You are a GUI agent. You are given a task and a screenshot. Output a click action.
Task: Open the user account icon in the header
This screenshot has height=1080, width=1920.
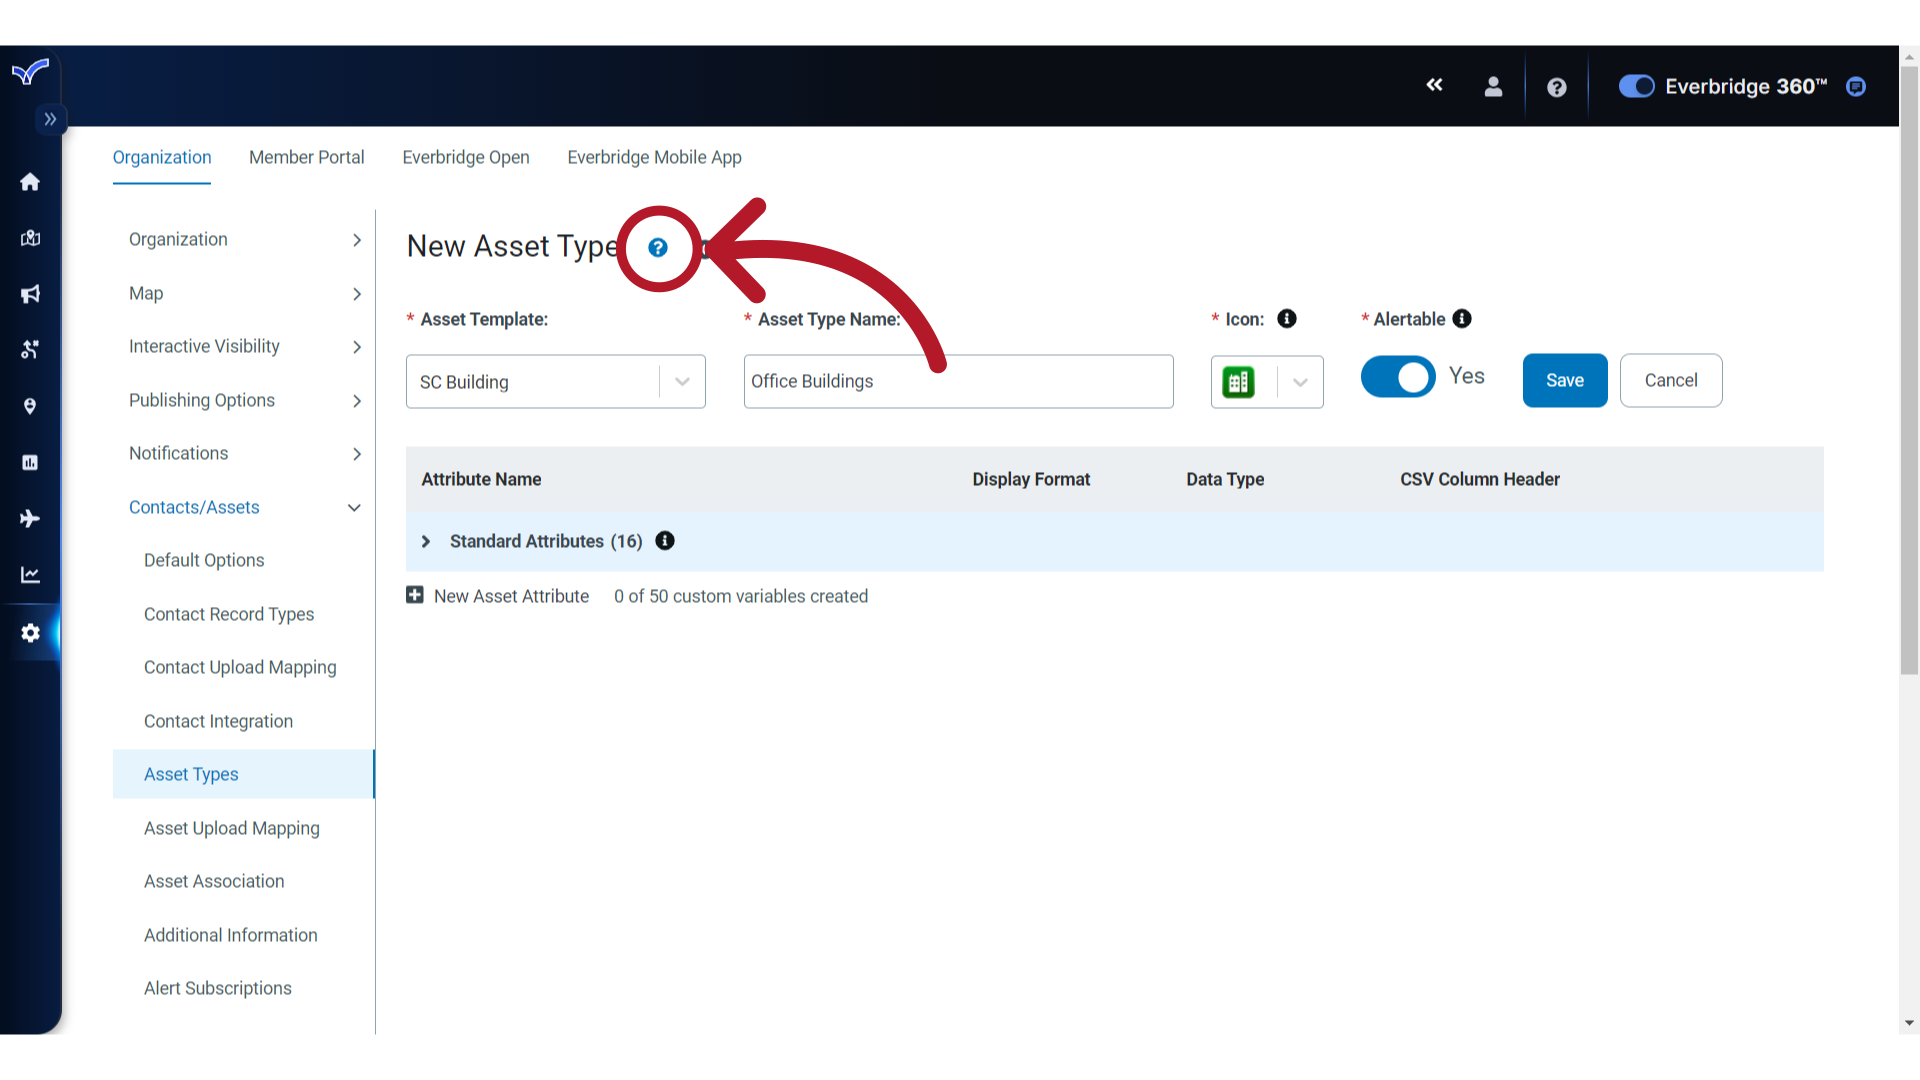(1493, 87)
